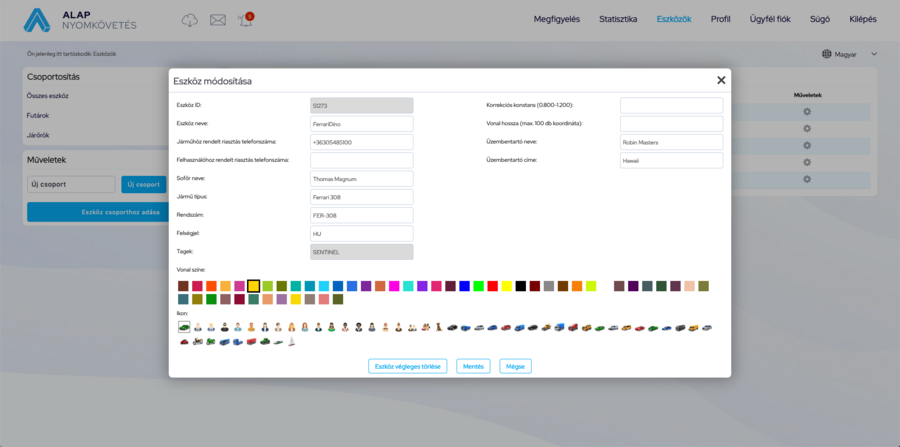Click the cloud download icon in header
This screenshot has height=447, width=900.
tap(190, 20)
